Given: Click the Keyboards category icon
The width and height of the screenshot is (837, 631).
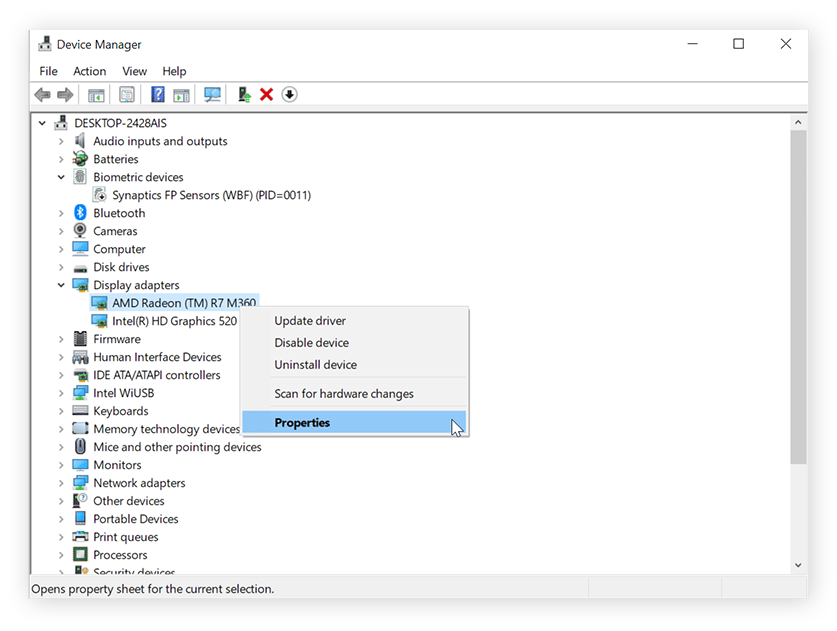Looking at the screenshot, I should [x=80, y=410].
